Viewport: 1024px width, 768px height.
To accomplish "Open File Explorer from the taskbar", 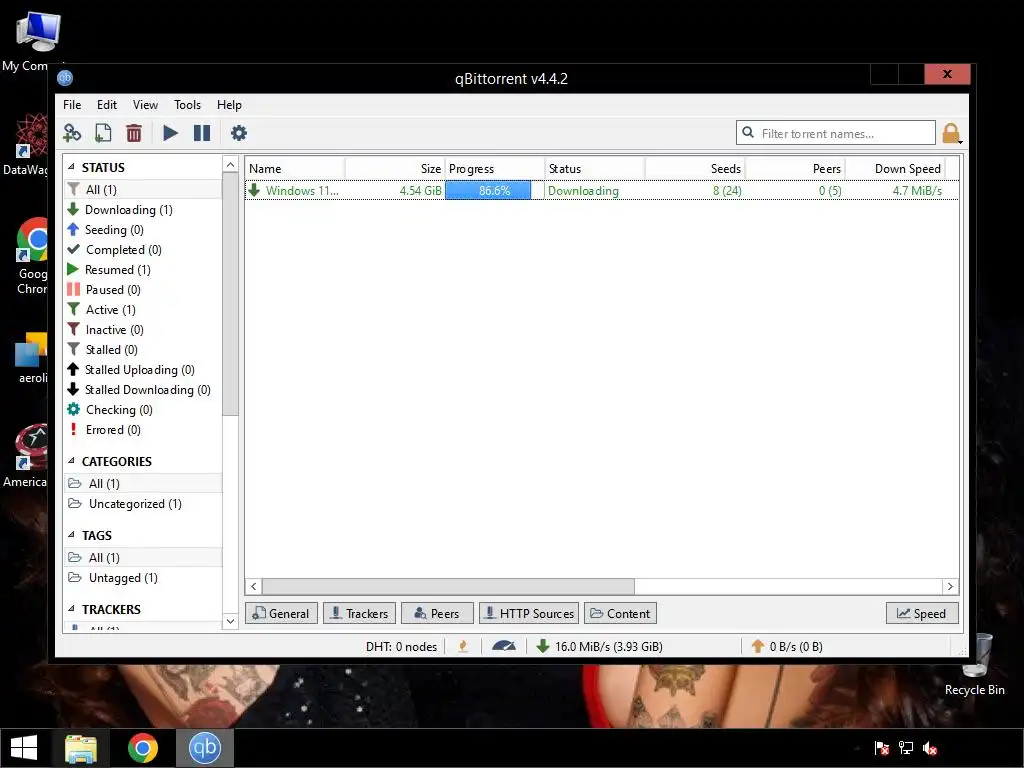I will (81, 748).
